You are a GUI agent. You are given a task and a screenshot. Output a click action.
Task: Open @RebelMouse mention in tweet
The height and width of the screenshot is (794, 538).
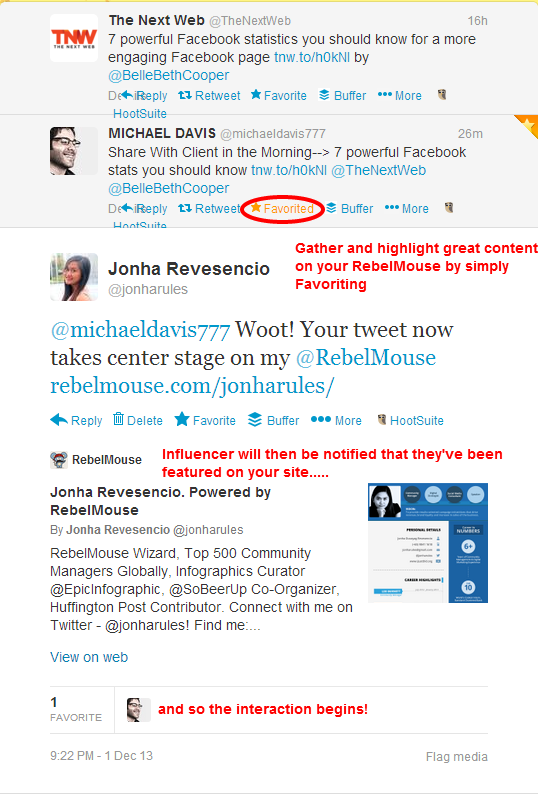tap(366, 358)
